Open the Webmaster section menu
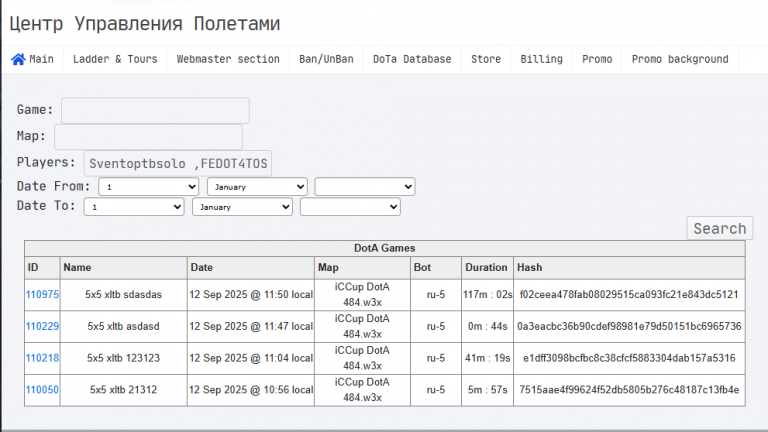768x432 pixels. pyautogui.click(x=228, y=59)
